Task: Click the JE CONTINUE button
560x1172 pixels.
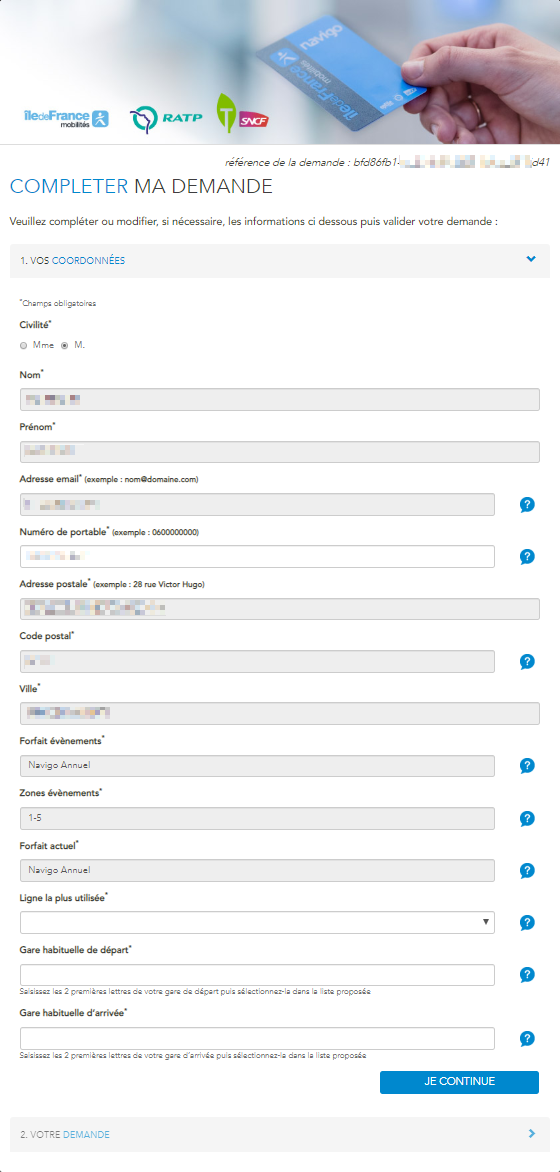Action: [459, 1082]
